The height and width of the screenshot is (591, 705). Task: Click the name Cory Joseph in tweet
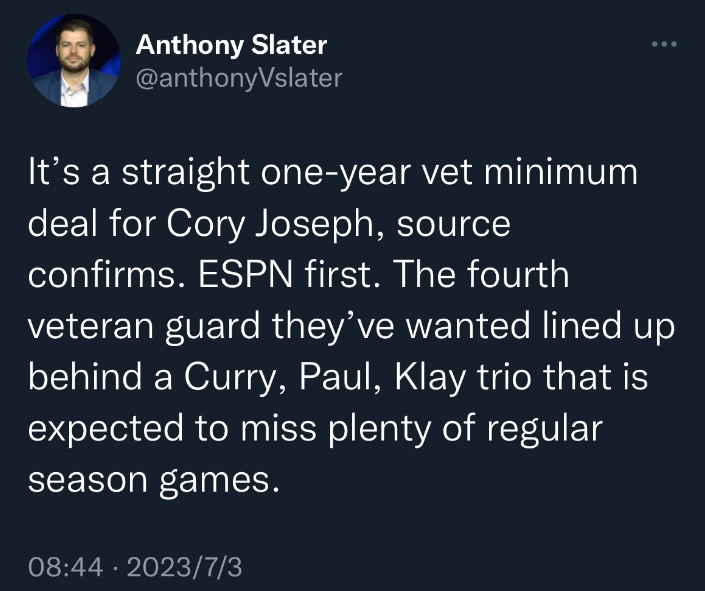[268, 224]
